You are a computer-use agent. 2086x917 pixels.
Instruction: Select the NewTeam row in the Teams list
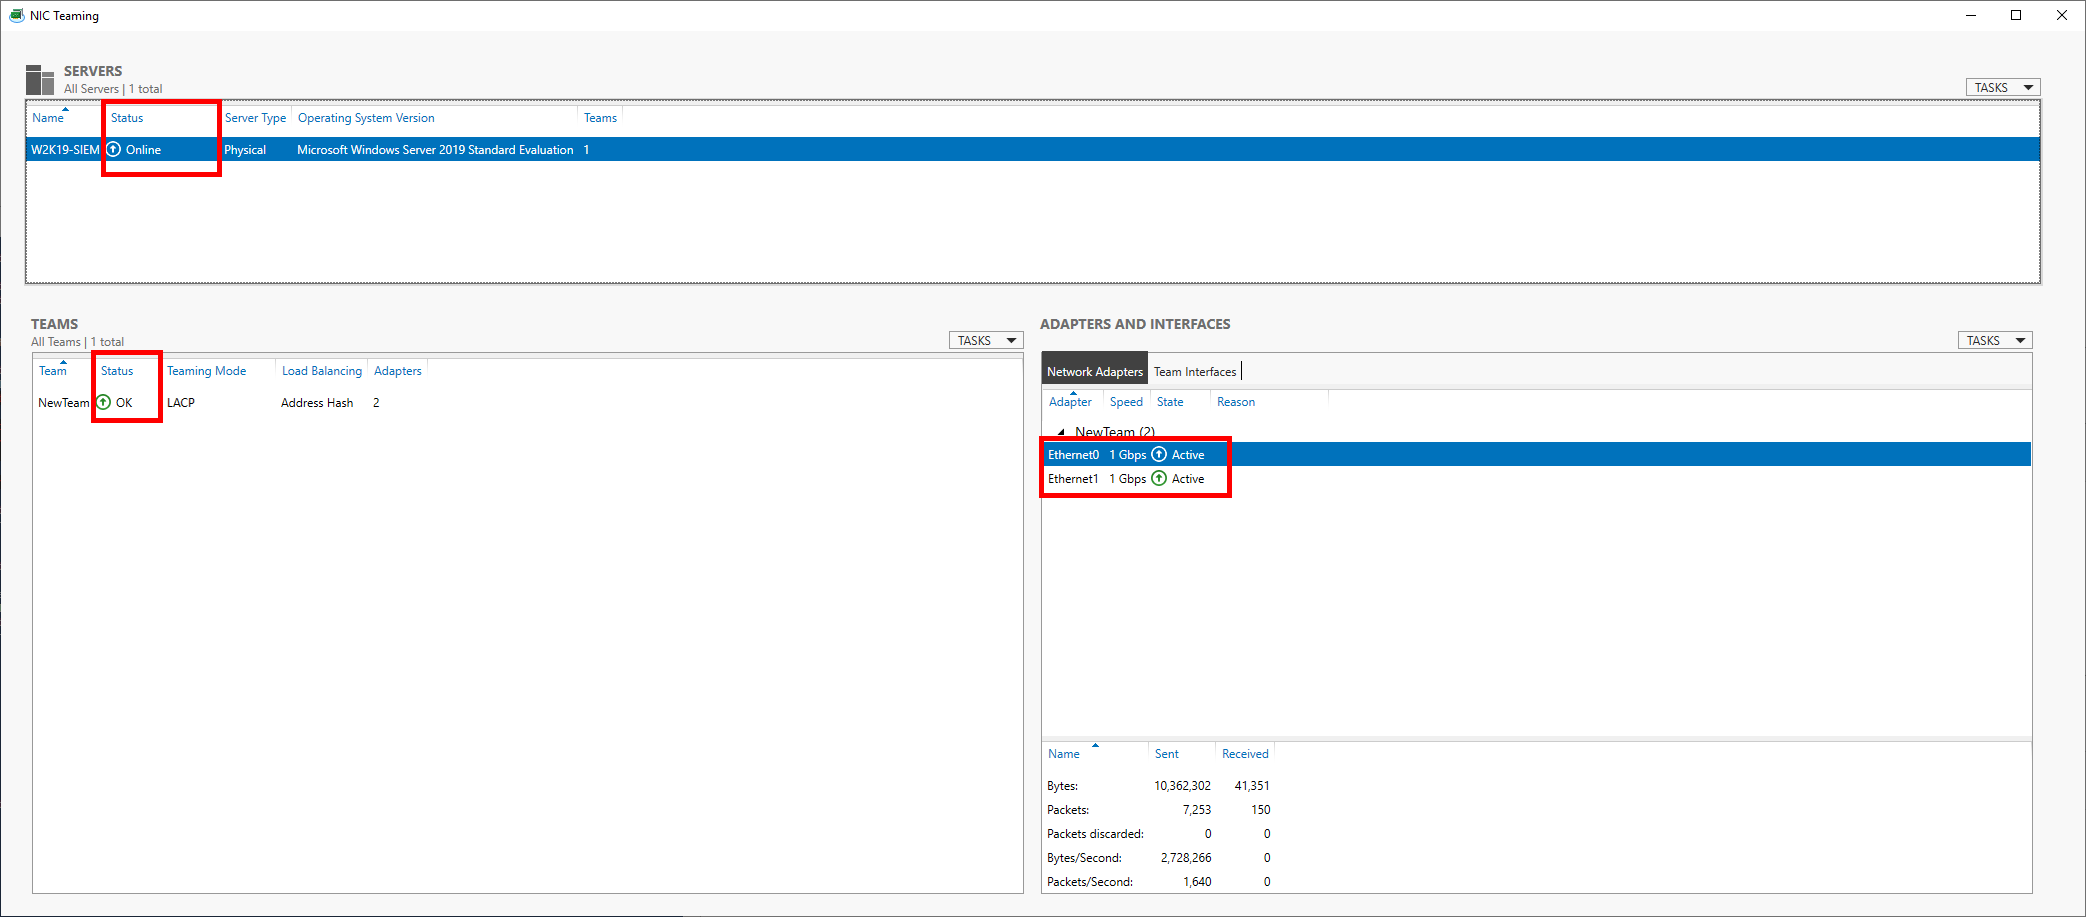coord(62,402)
